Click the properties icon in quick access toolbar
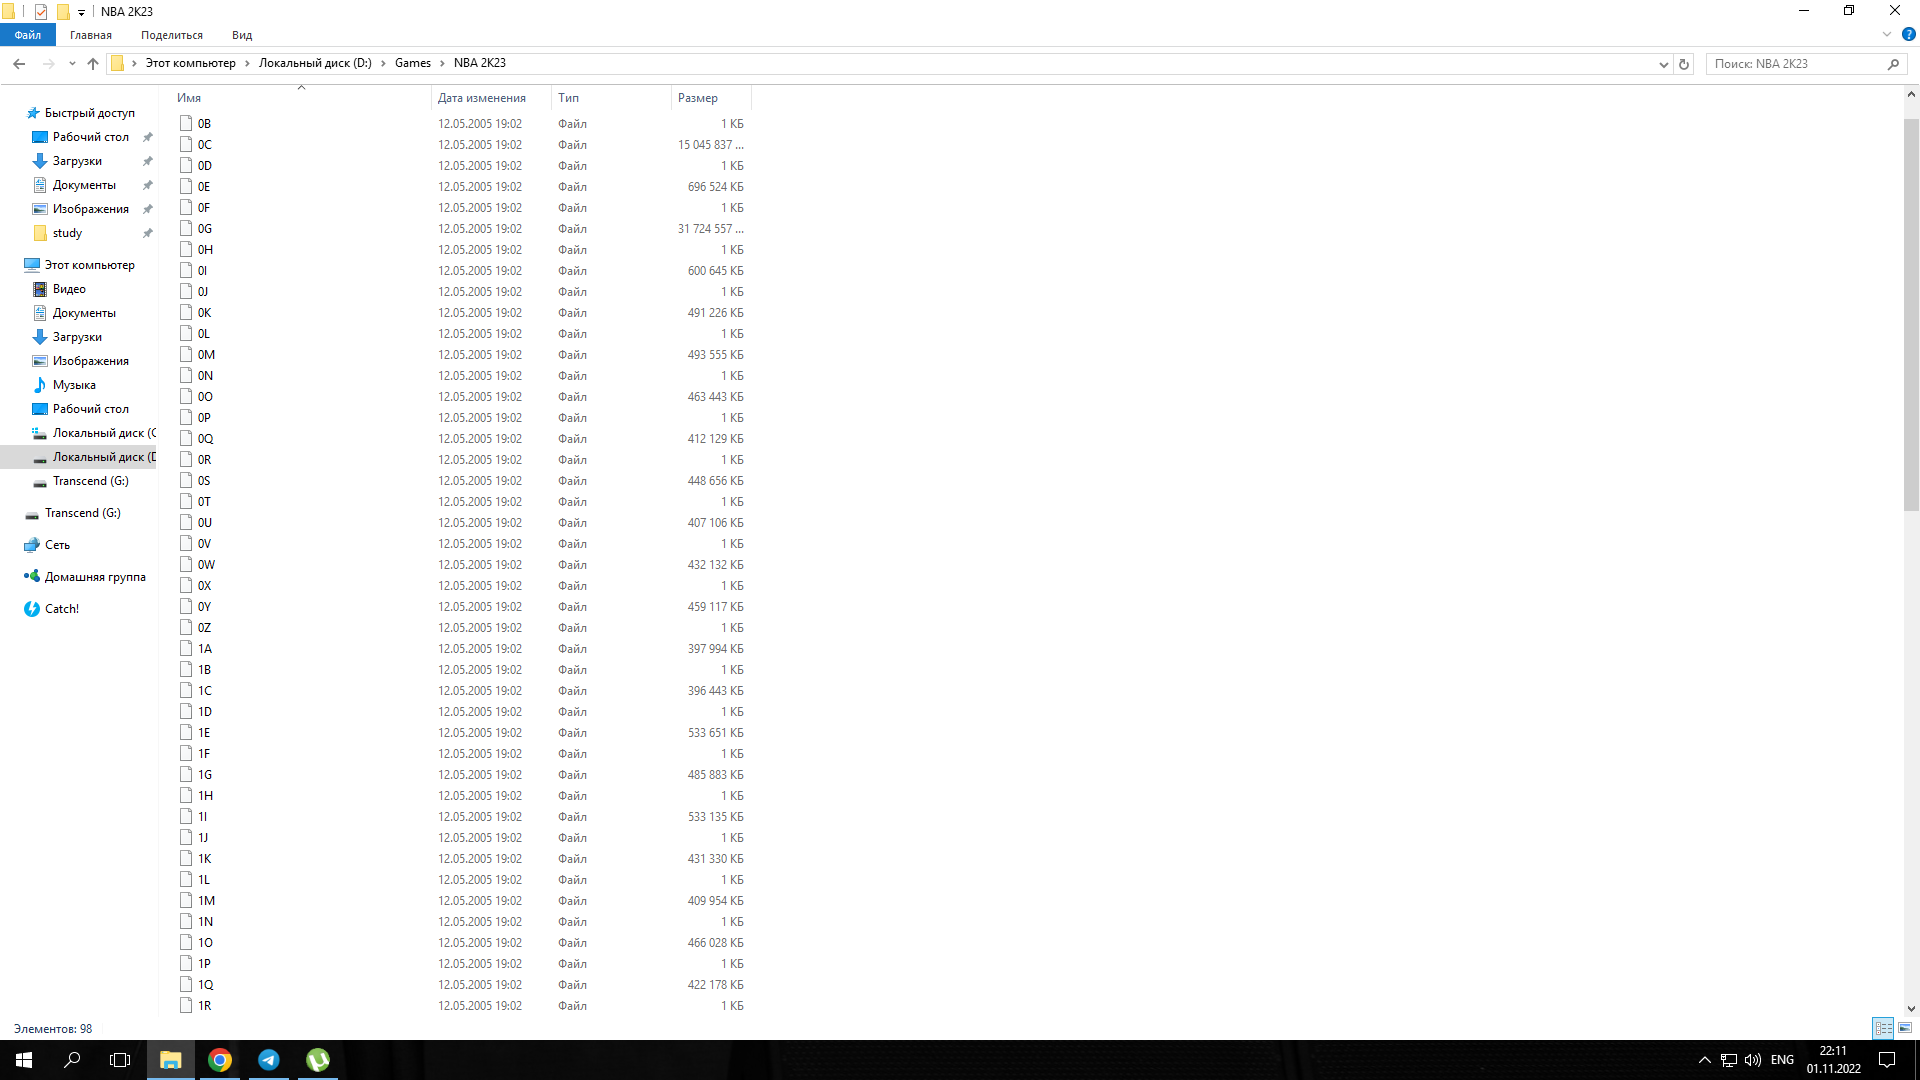 coord(41,12)
